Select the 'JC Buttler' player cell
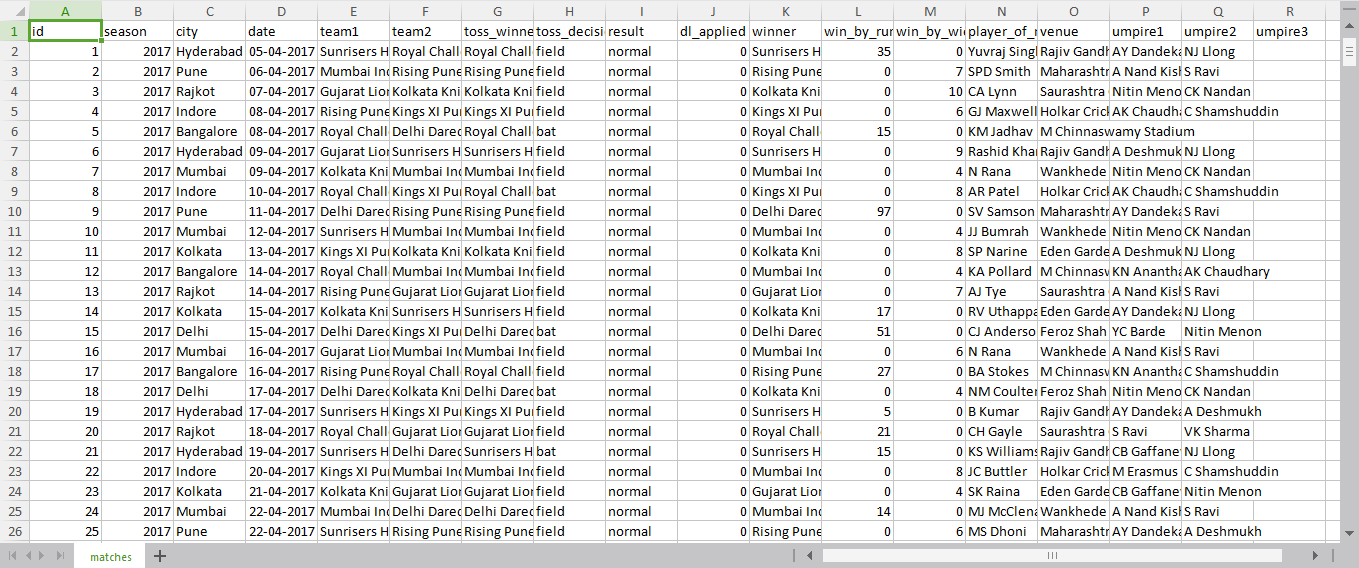This screenshot has width=1359, height=568. pos(1001,471)
